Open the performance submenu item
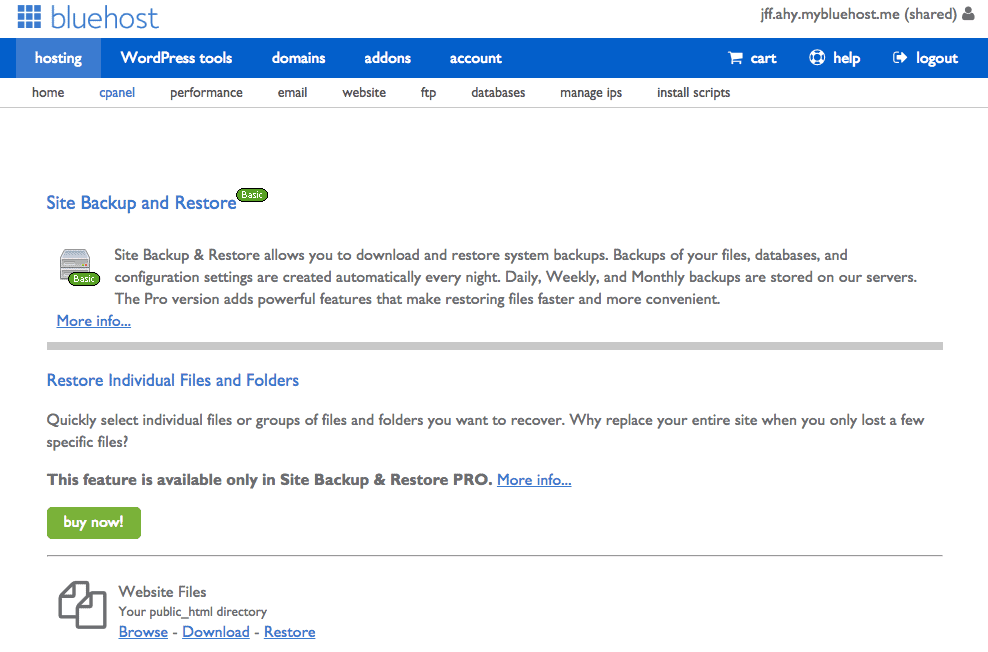 click(x=206, y=93)
